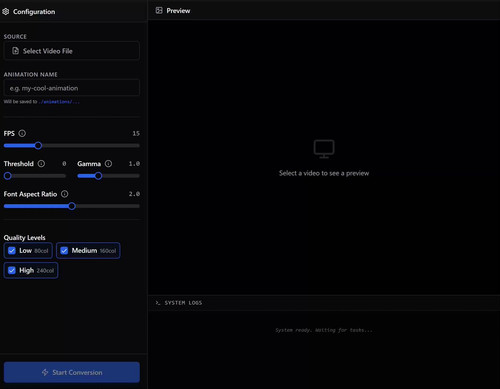Click the ./animations/... save path link

coord(59,102)
